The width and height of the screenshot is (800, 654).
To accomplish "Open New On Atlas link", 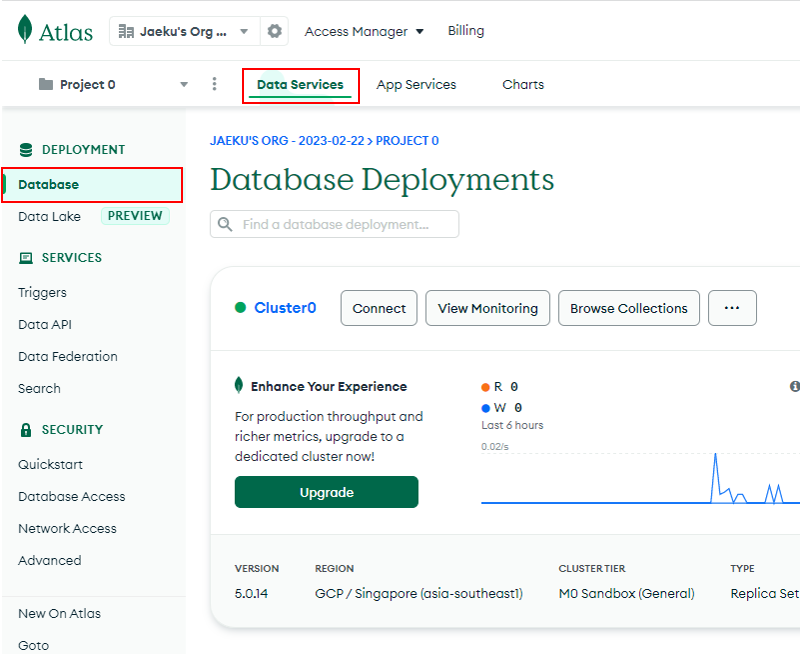I will [x=60, y=614].
